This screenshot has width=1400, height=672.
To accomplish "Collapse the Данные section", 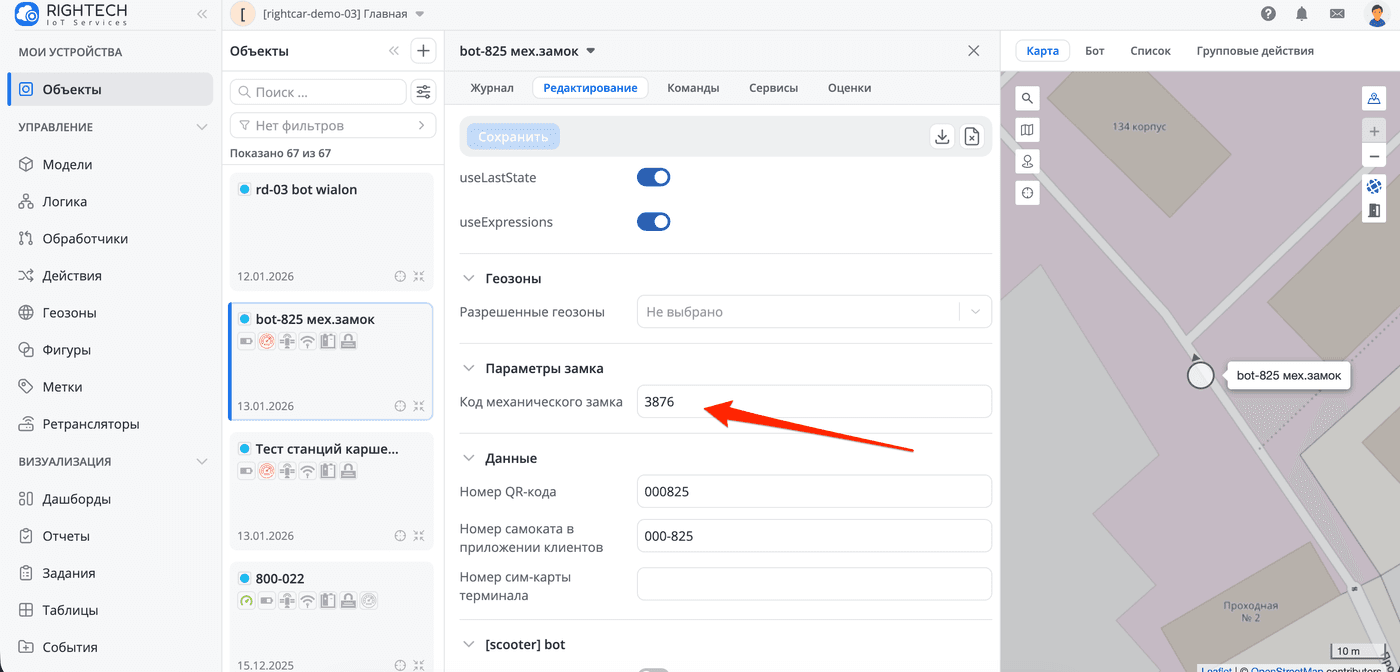I will [468, 458].
